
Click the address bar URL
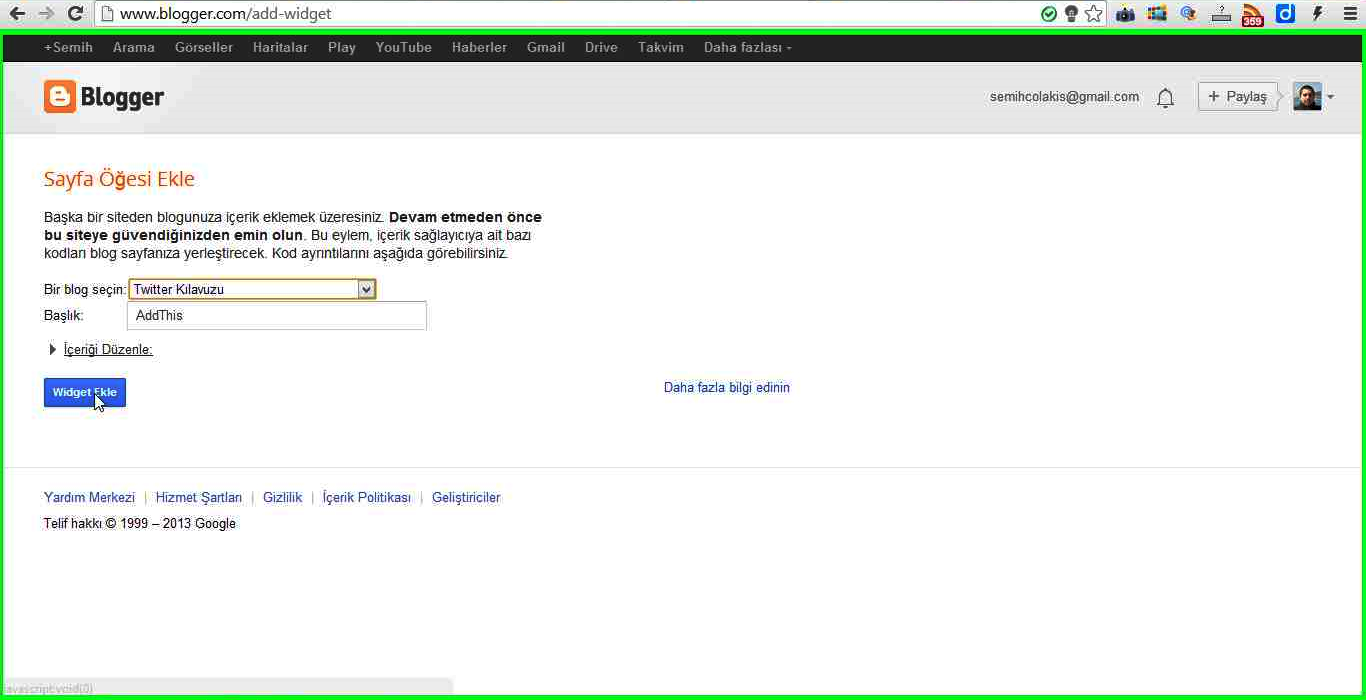[226, 14]
